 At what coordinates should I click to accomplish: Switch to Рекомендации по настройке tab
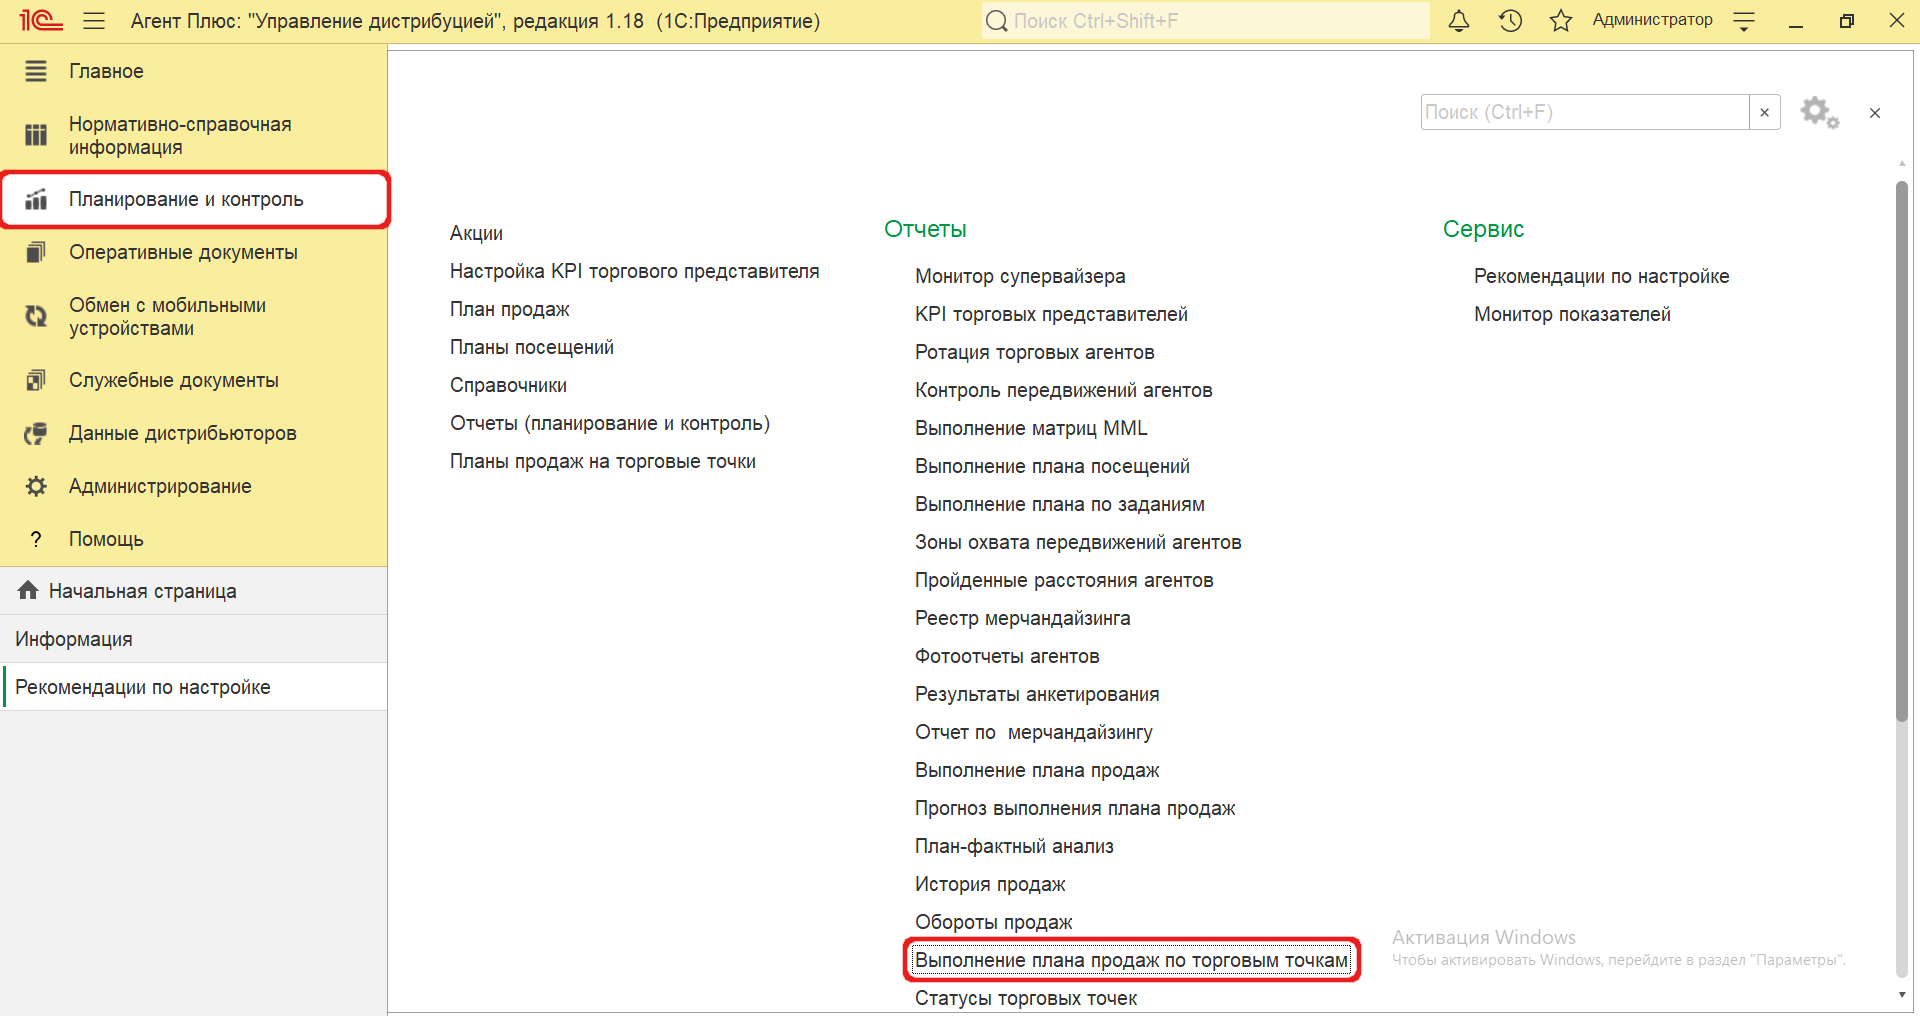click(x=194, y=687)
